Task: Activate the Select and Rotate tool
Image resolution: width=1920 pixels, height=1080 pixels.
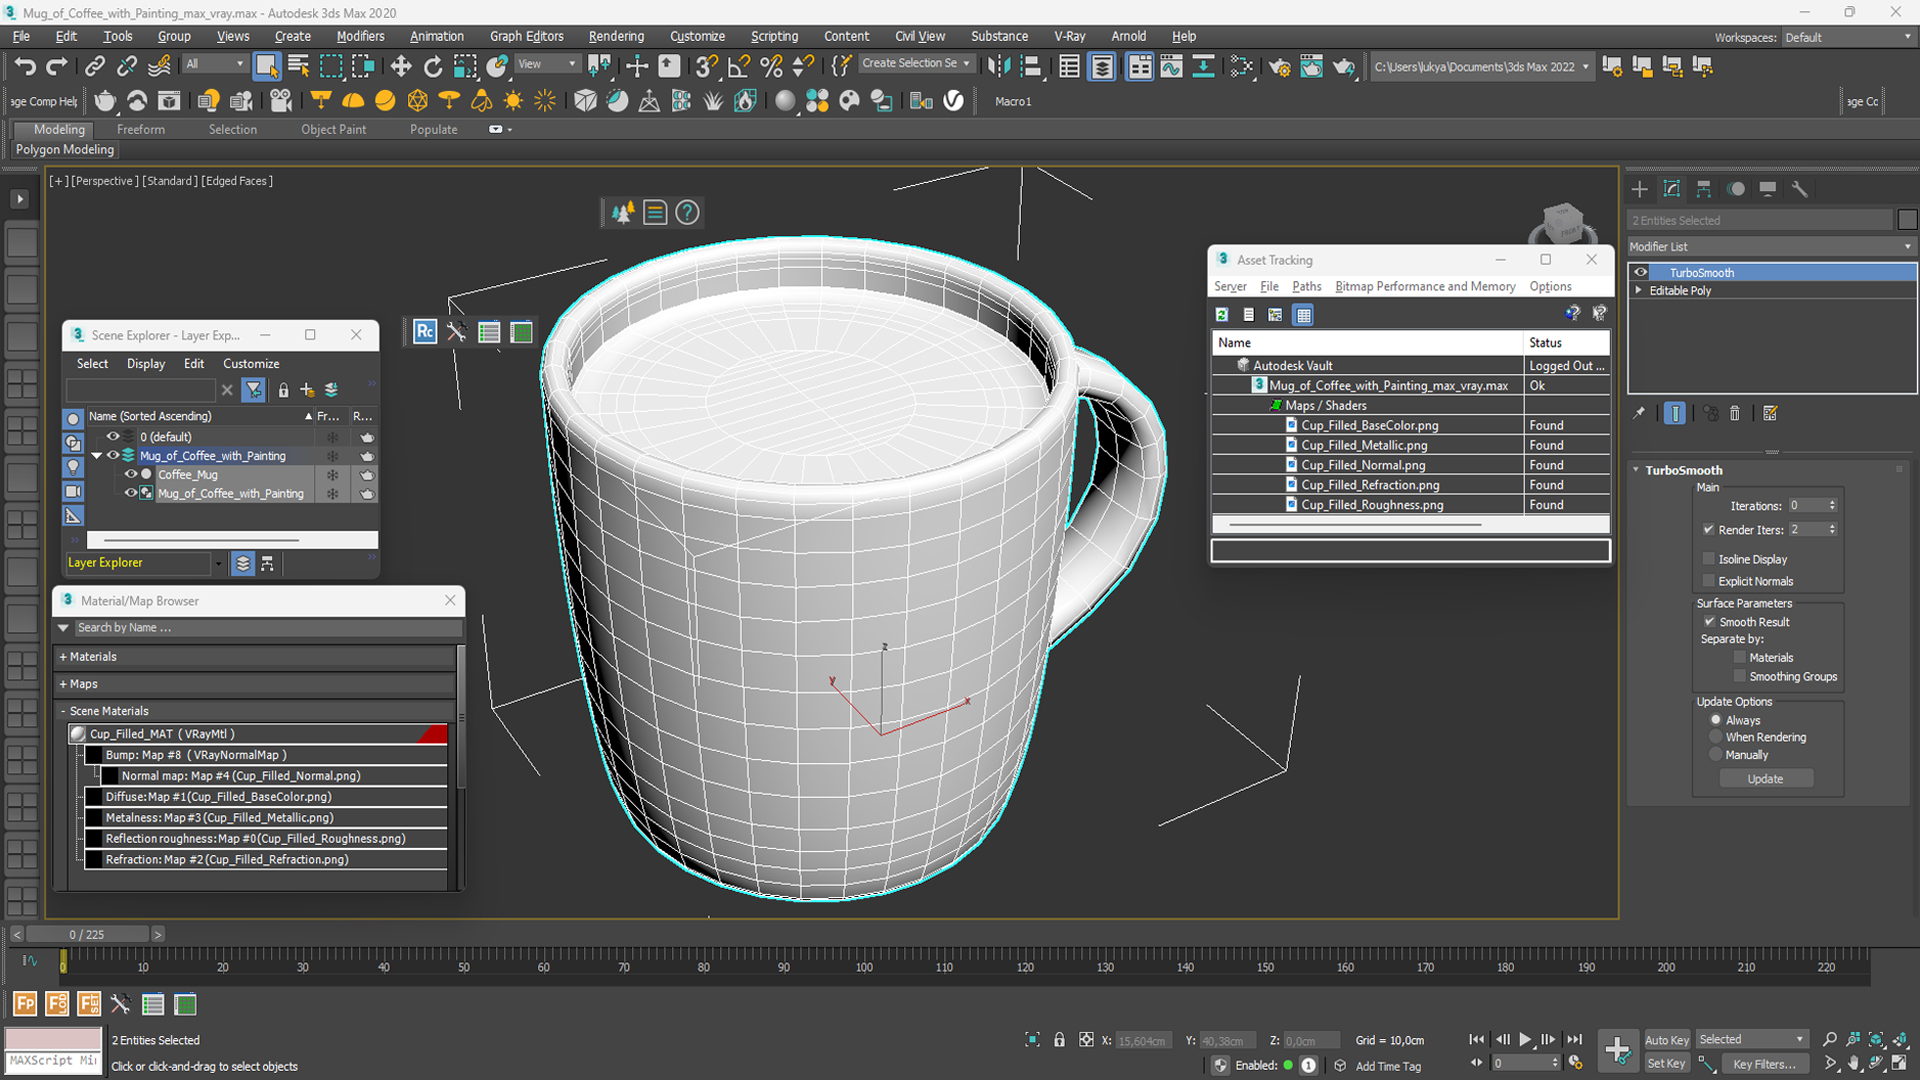Action: (x=432, y=66)
